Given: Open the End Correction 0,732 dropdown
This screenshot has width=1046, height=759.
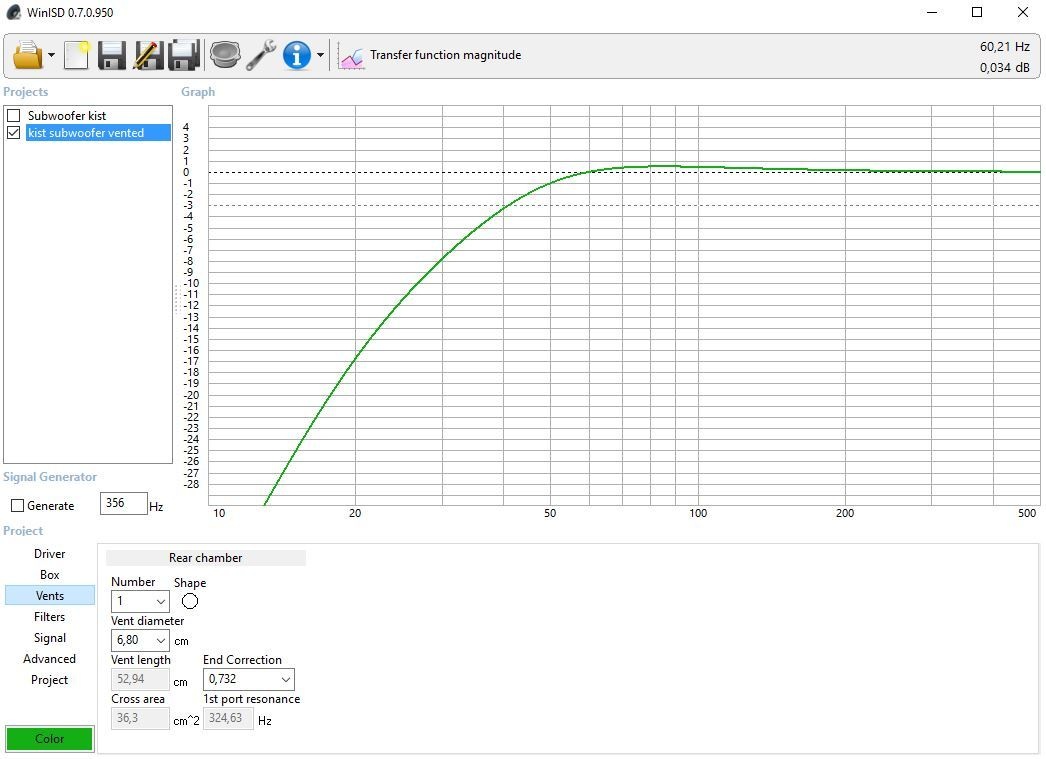Looking at the screenshot, I should pyautogui.click(x=249, y=679).
